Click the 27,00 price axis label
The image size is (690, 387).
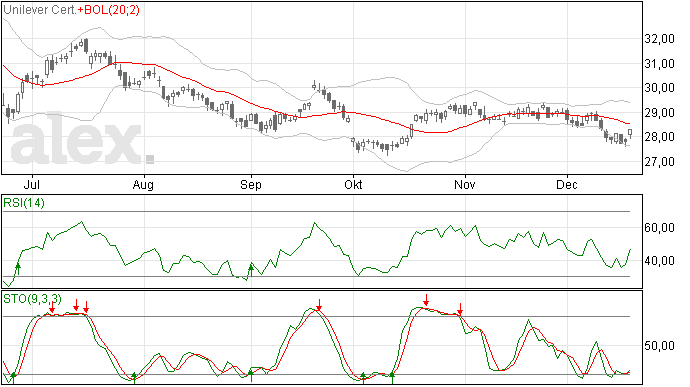659,162
